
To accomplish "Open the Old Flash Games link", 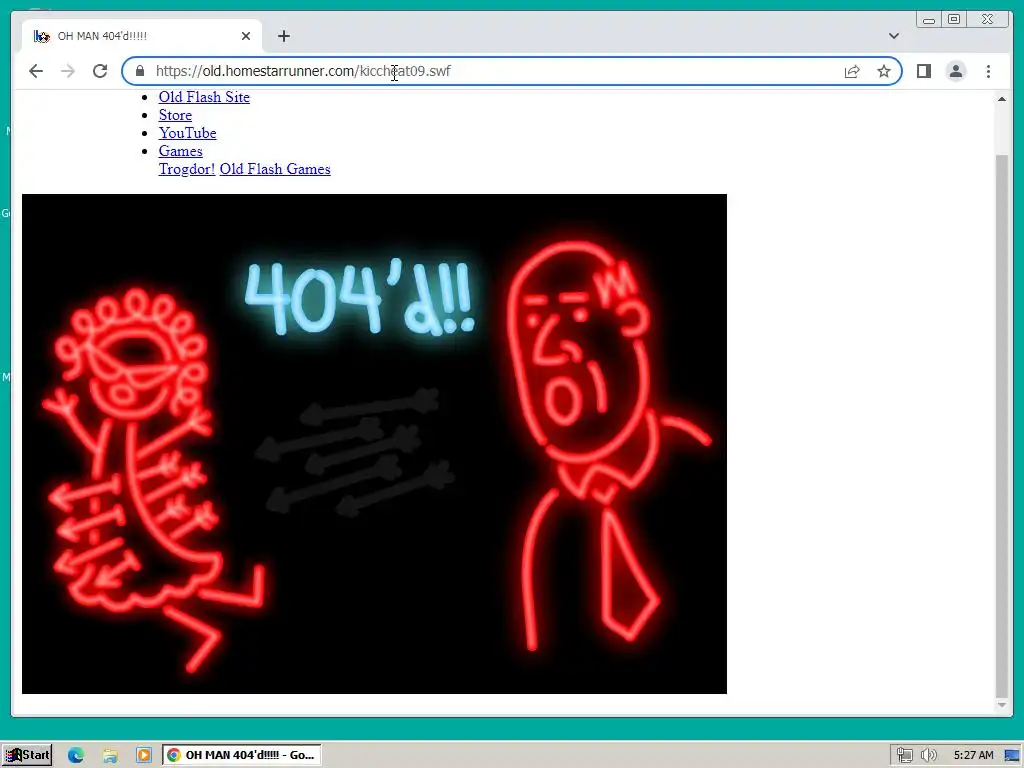I will 275,169.
